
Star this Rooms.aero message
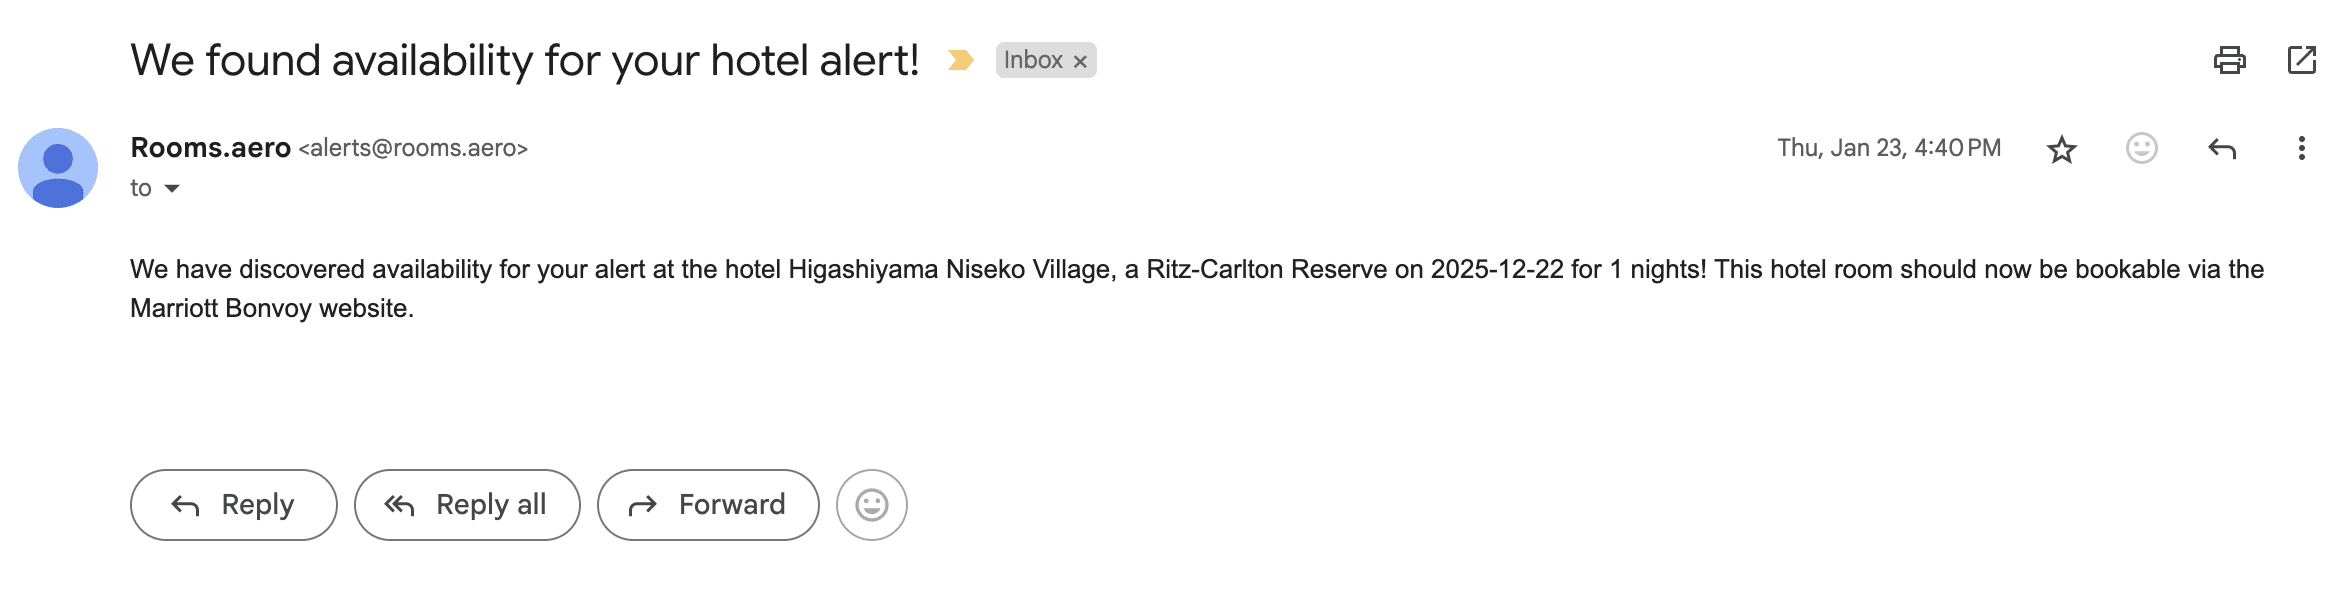2061,149
